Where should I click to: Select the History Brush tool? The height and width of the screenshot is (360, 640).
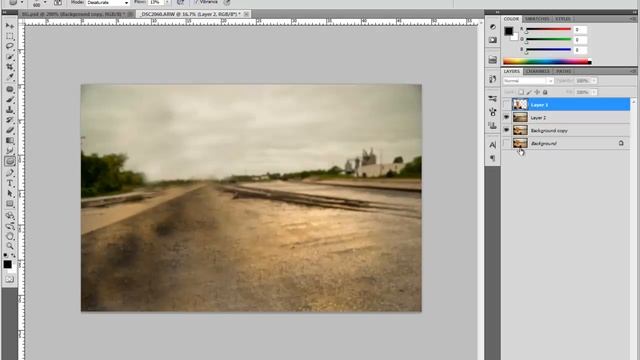(10, 120)
